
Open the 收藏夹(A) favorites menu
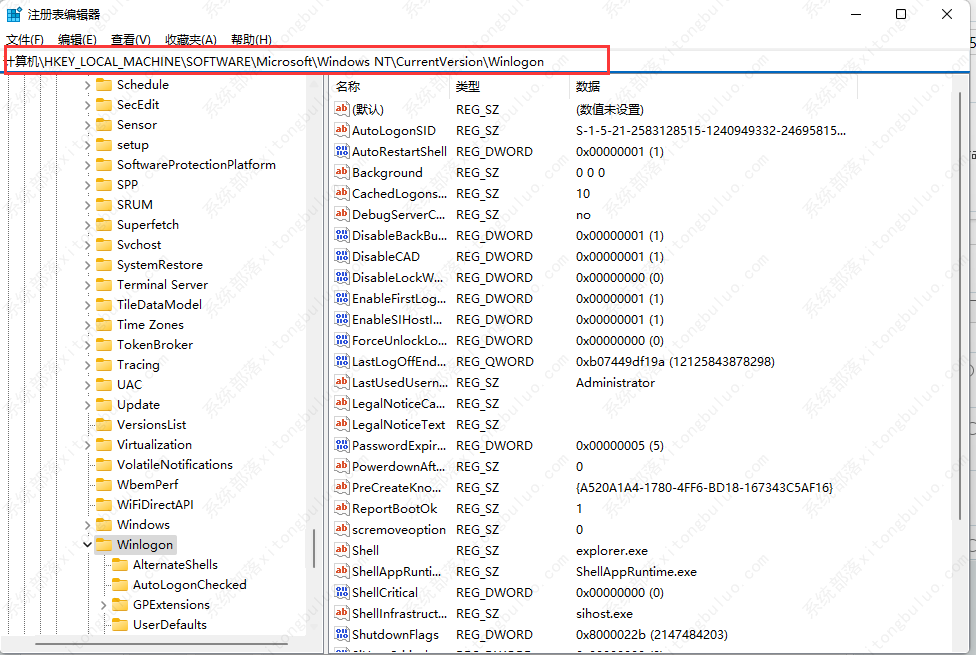190,40
